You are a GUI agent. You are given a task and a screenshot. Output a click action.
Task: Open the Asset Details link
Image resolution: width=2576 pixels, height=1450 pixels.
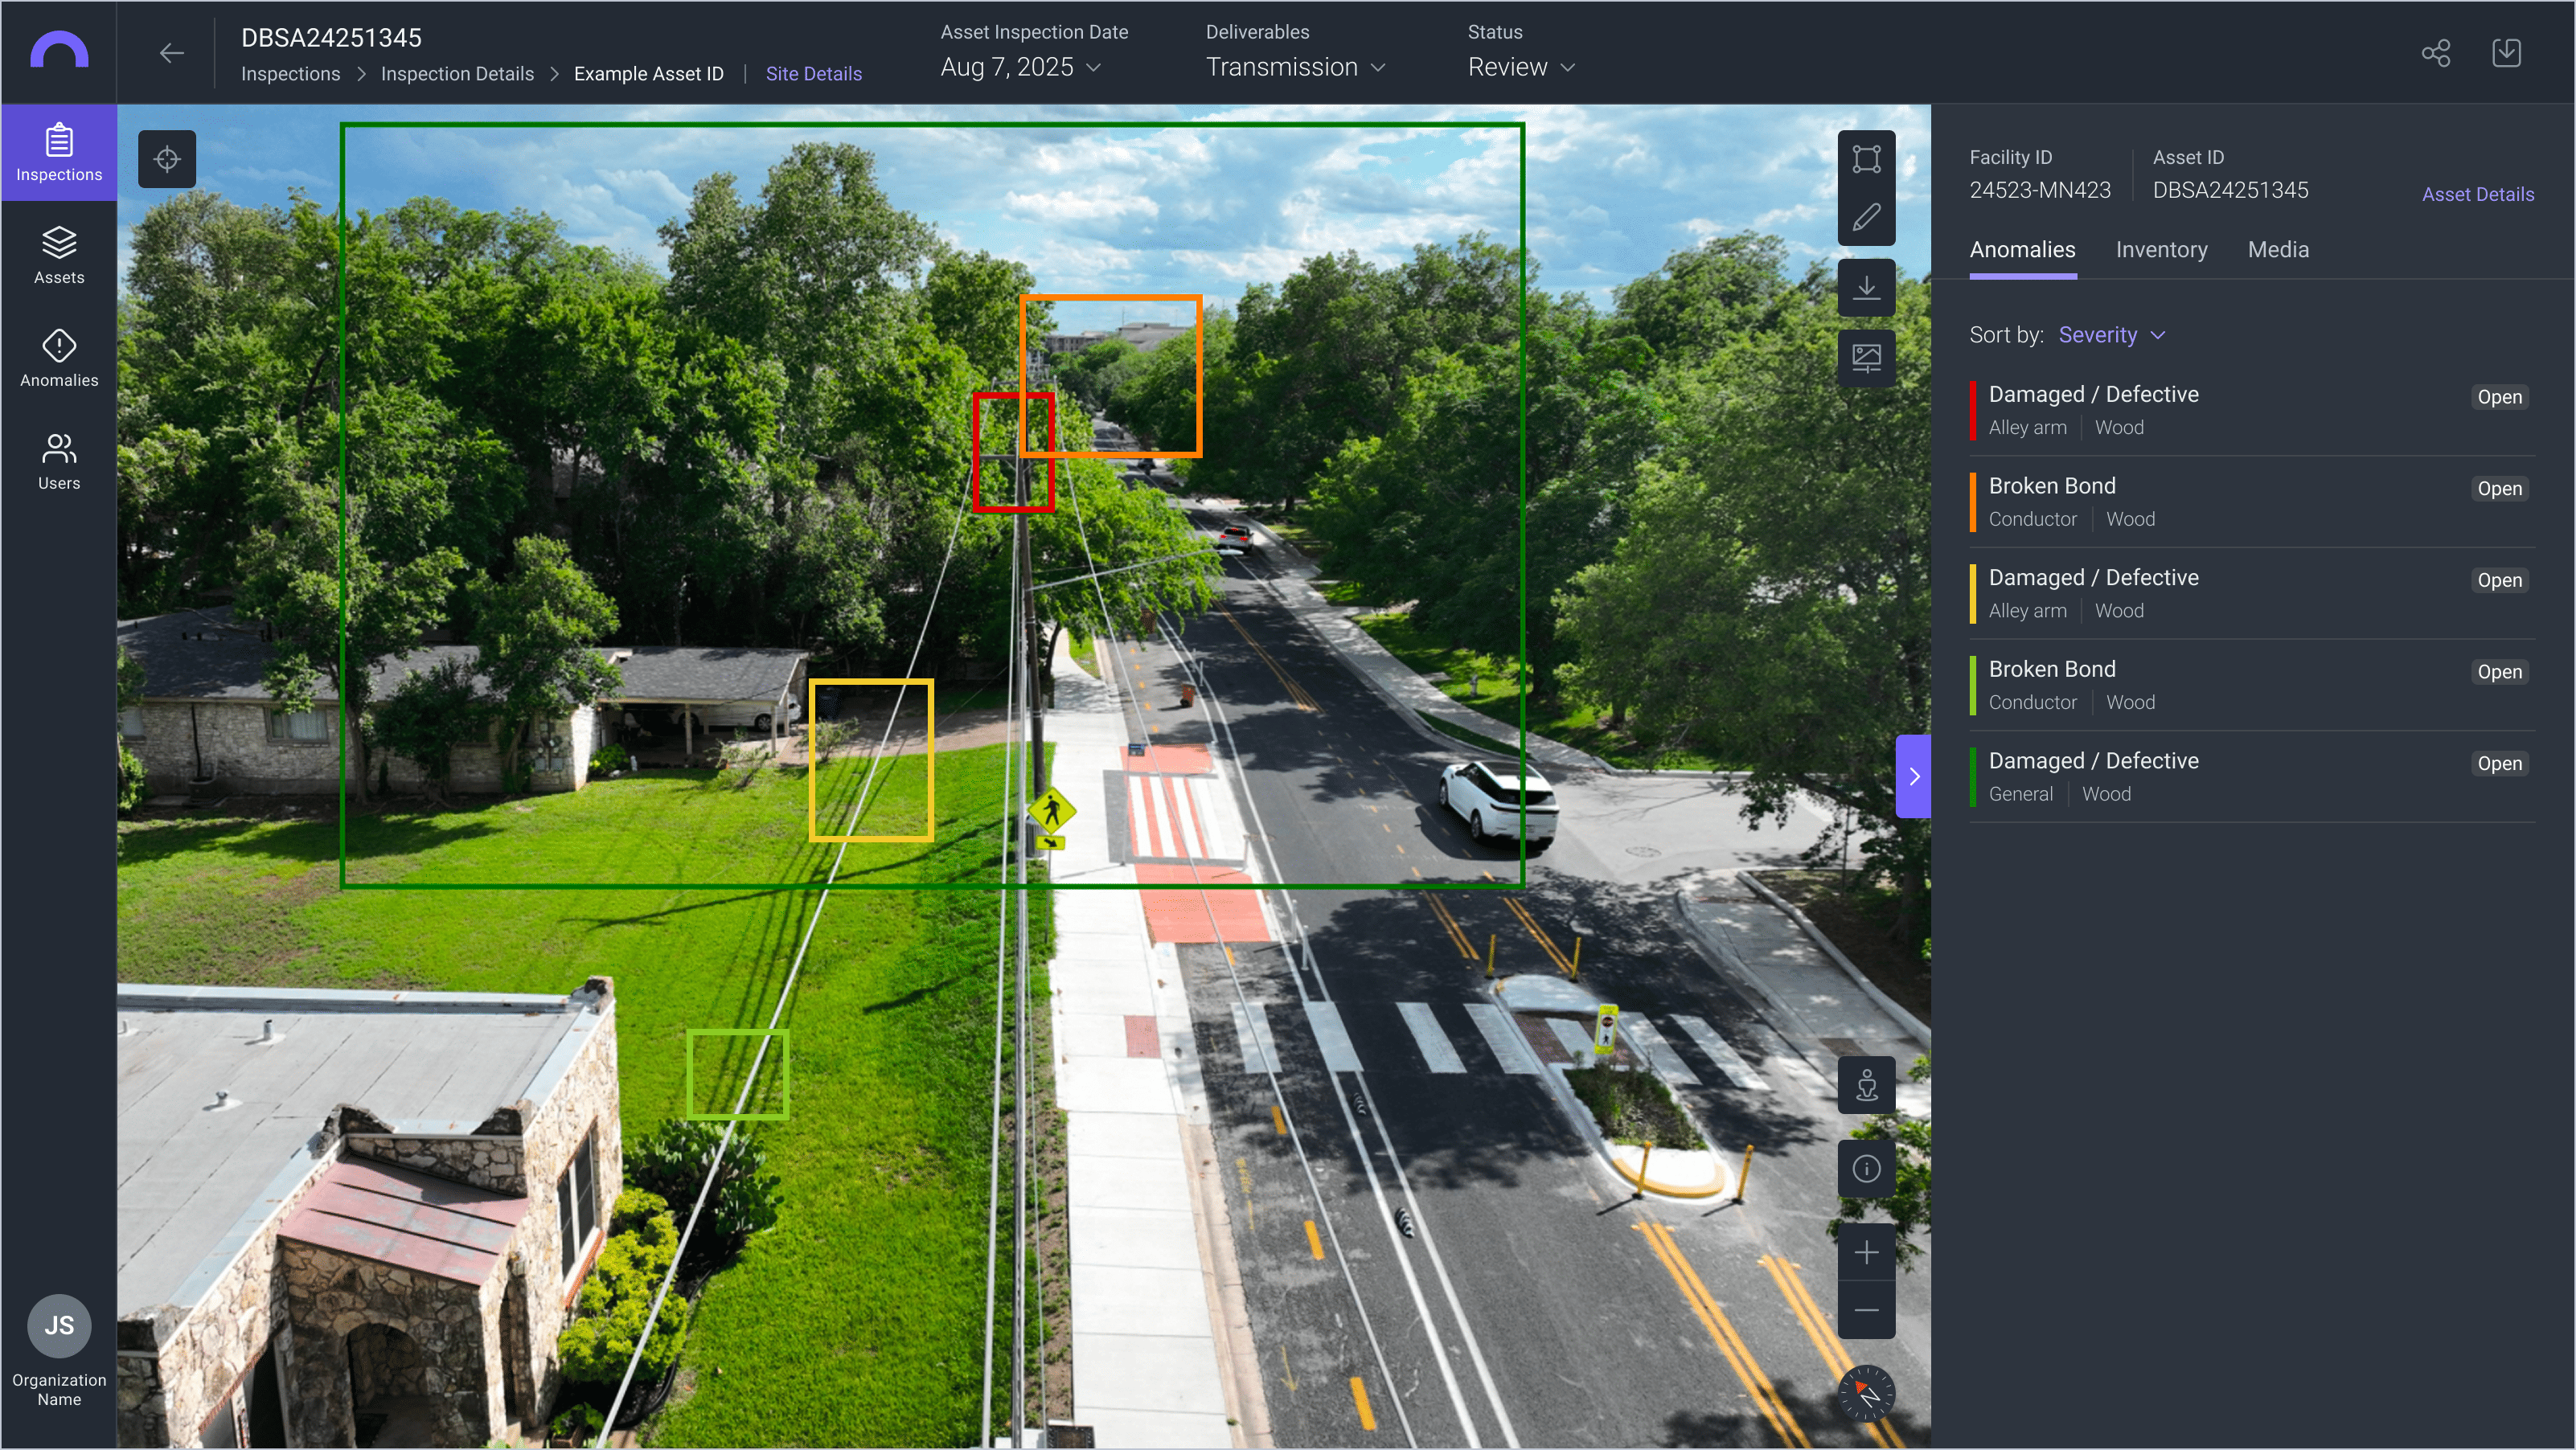(x=2477, y=194)
